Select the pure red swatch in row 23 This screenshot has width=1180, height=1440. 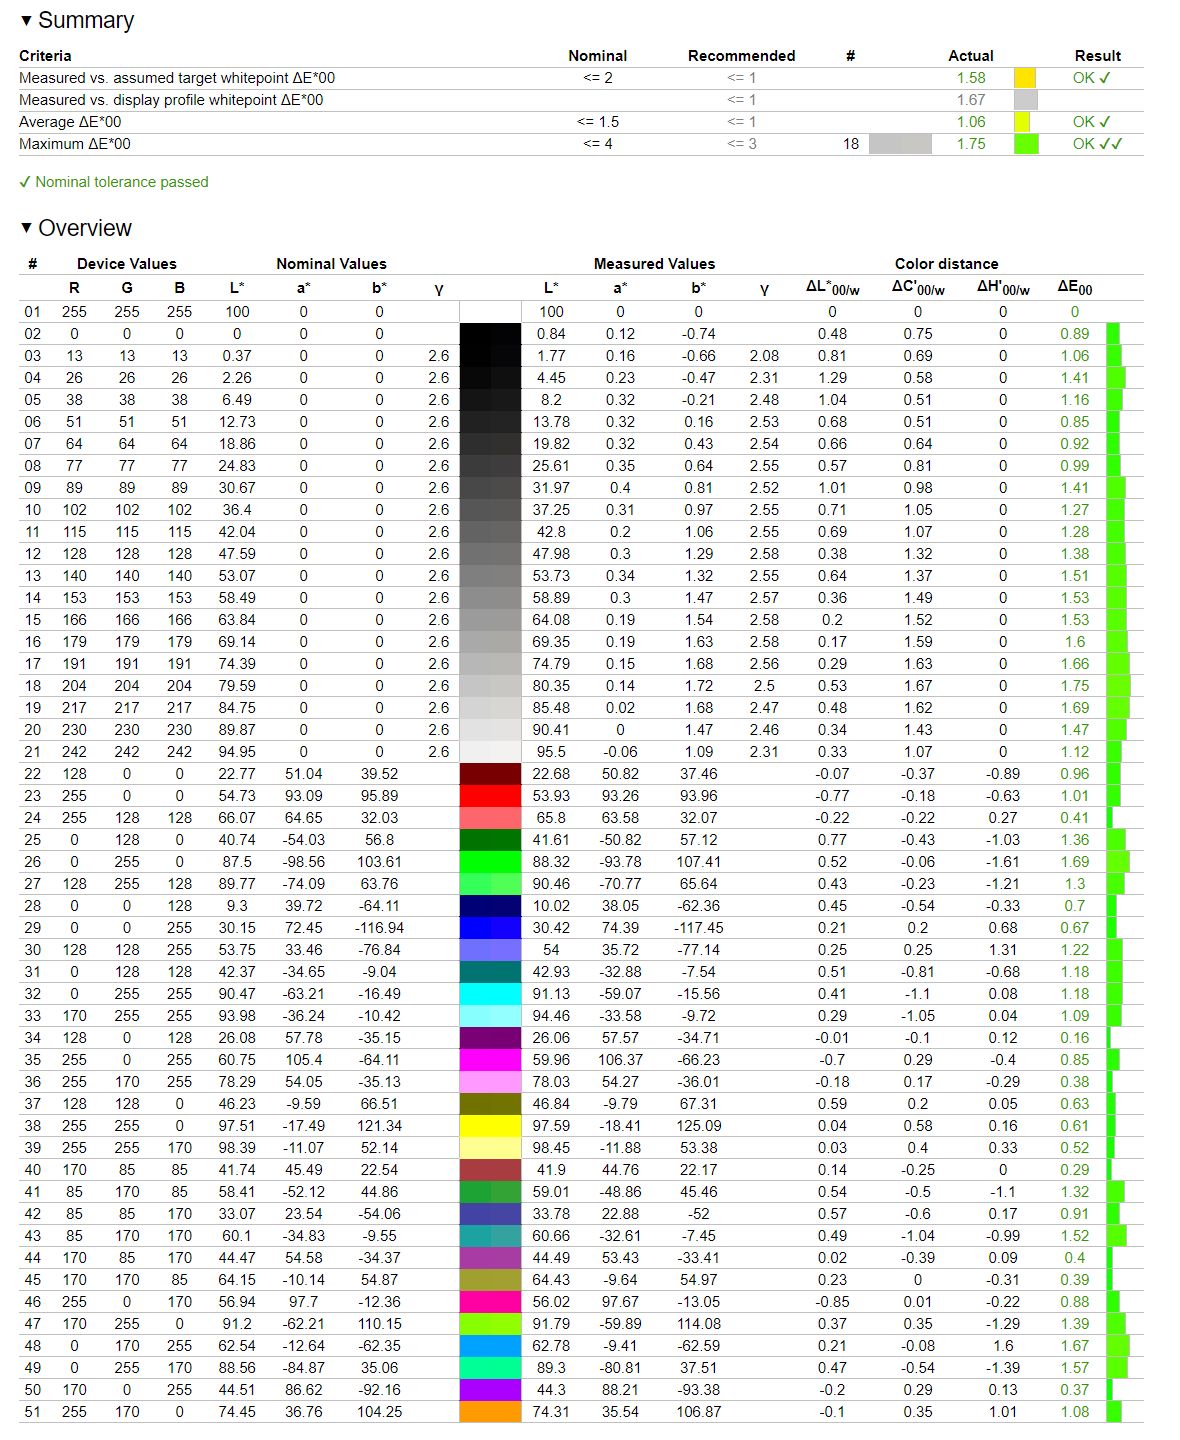point(490,796)
